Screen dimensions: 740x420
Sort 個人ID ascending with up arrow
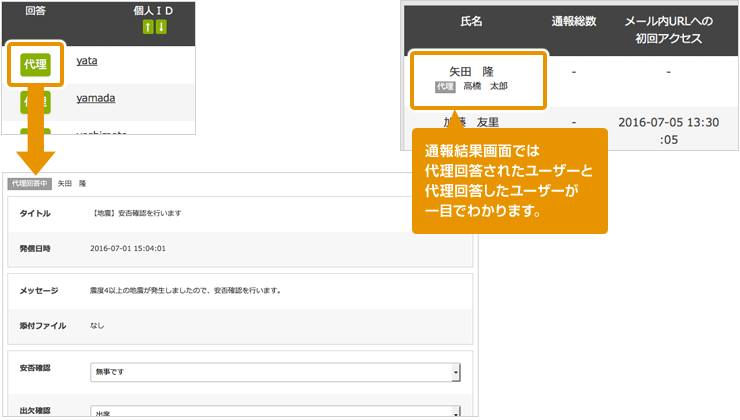[148, 26]
